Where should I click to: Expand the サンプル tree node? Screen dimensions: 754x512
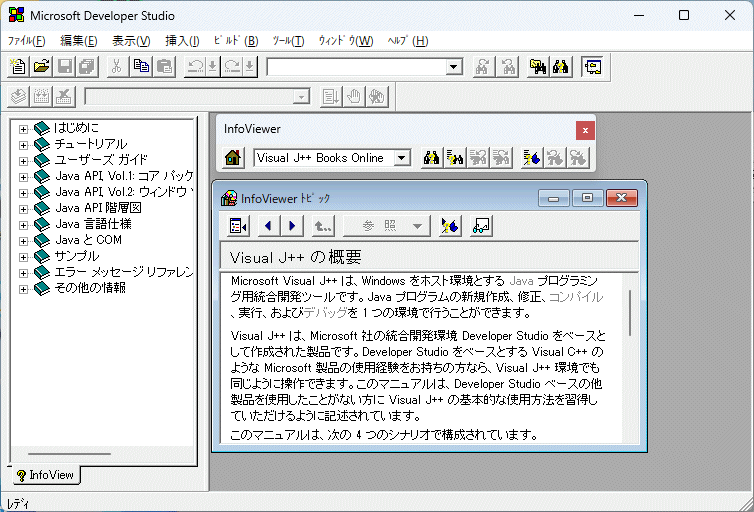point(23,257)
